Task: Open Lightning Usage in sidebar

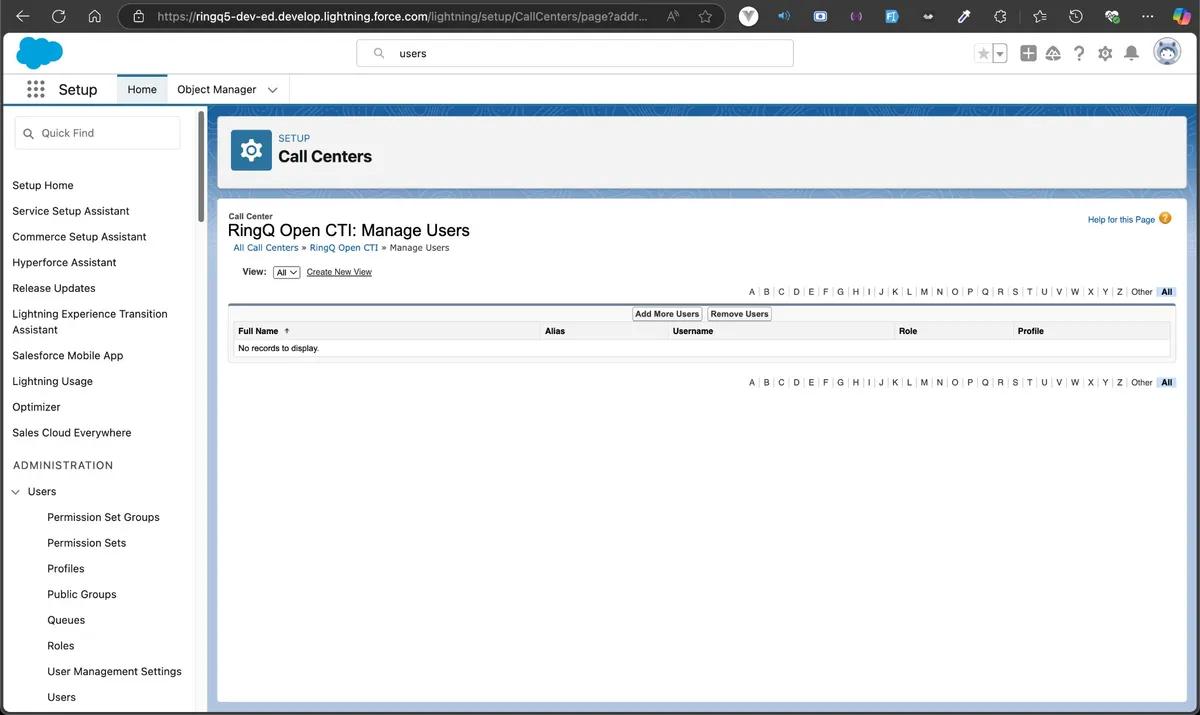Action: 52,381
